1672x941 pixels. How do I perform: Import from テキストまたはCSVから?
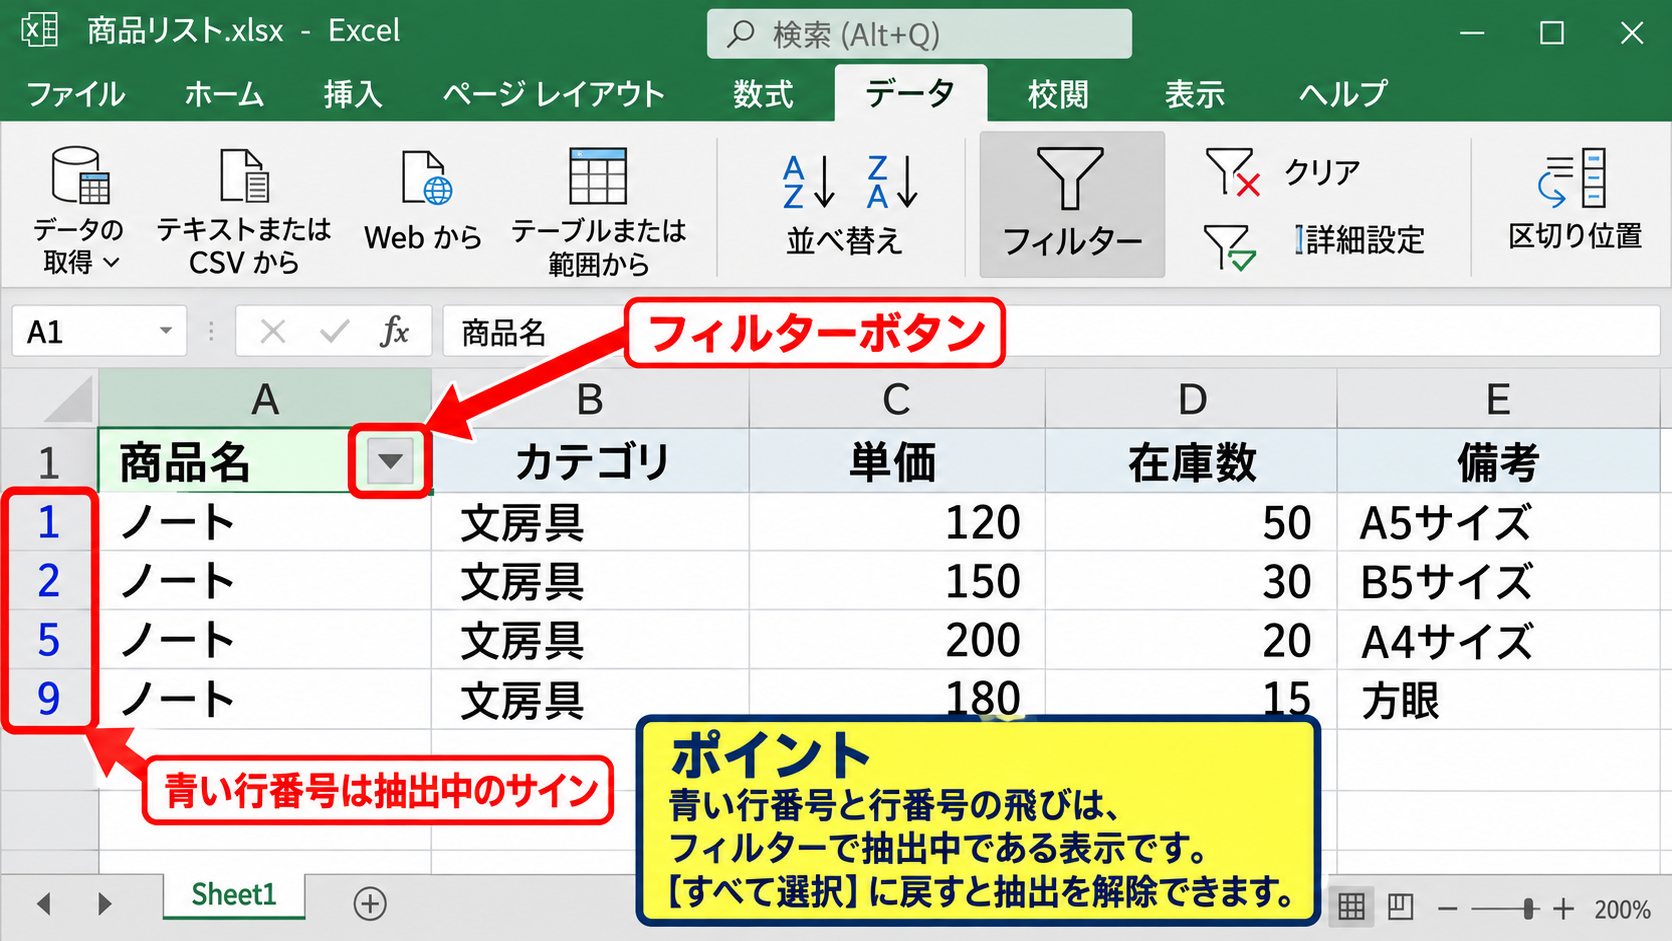244,211
